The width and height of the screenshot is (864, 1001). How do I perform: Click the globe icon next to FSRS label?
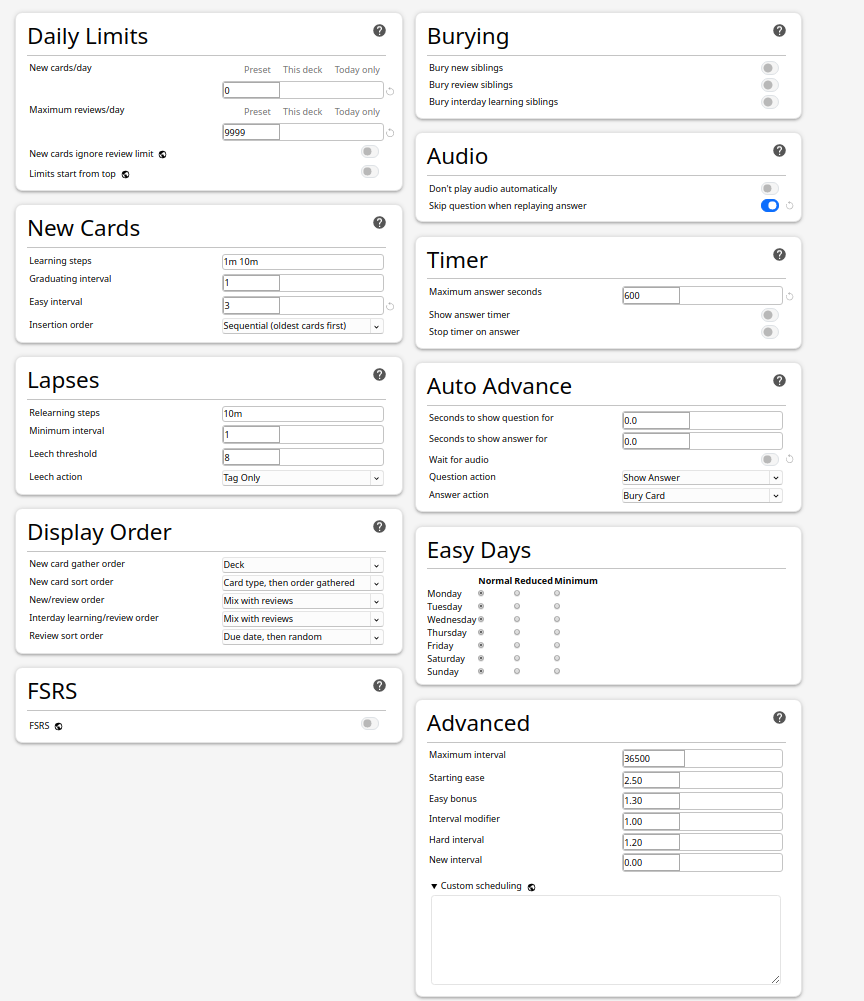coord(59,726)
